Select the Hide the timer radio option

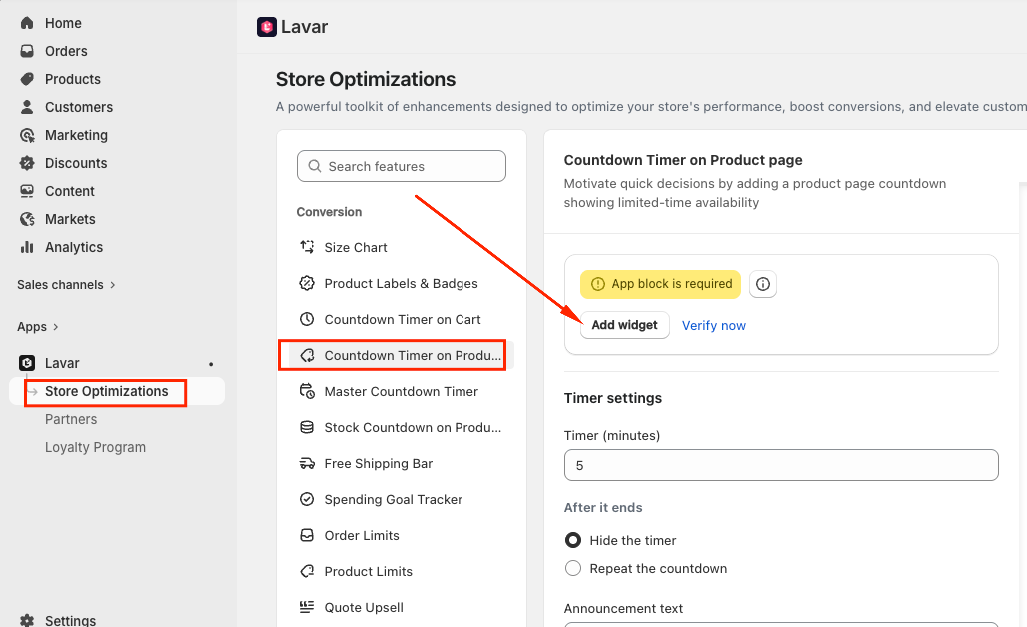tap(572, 540)
